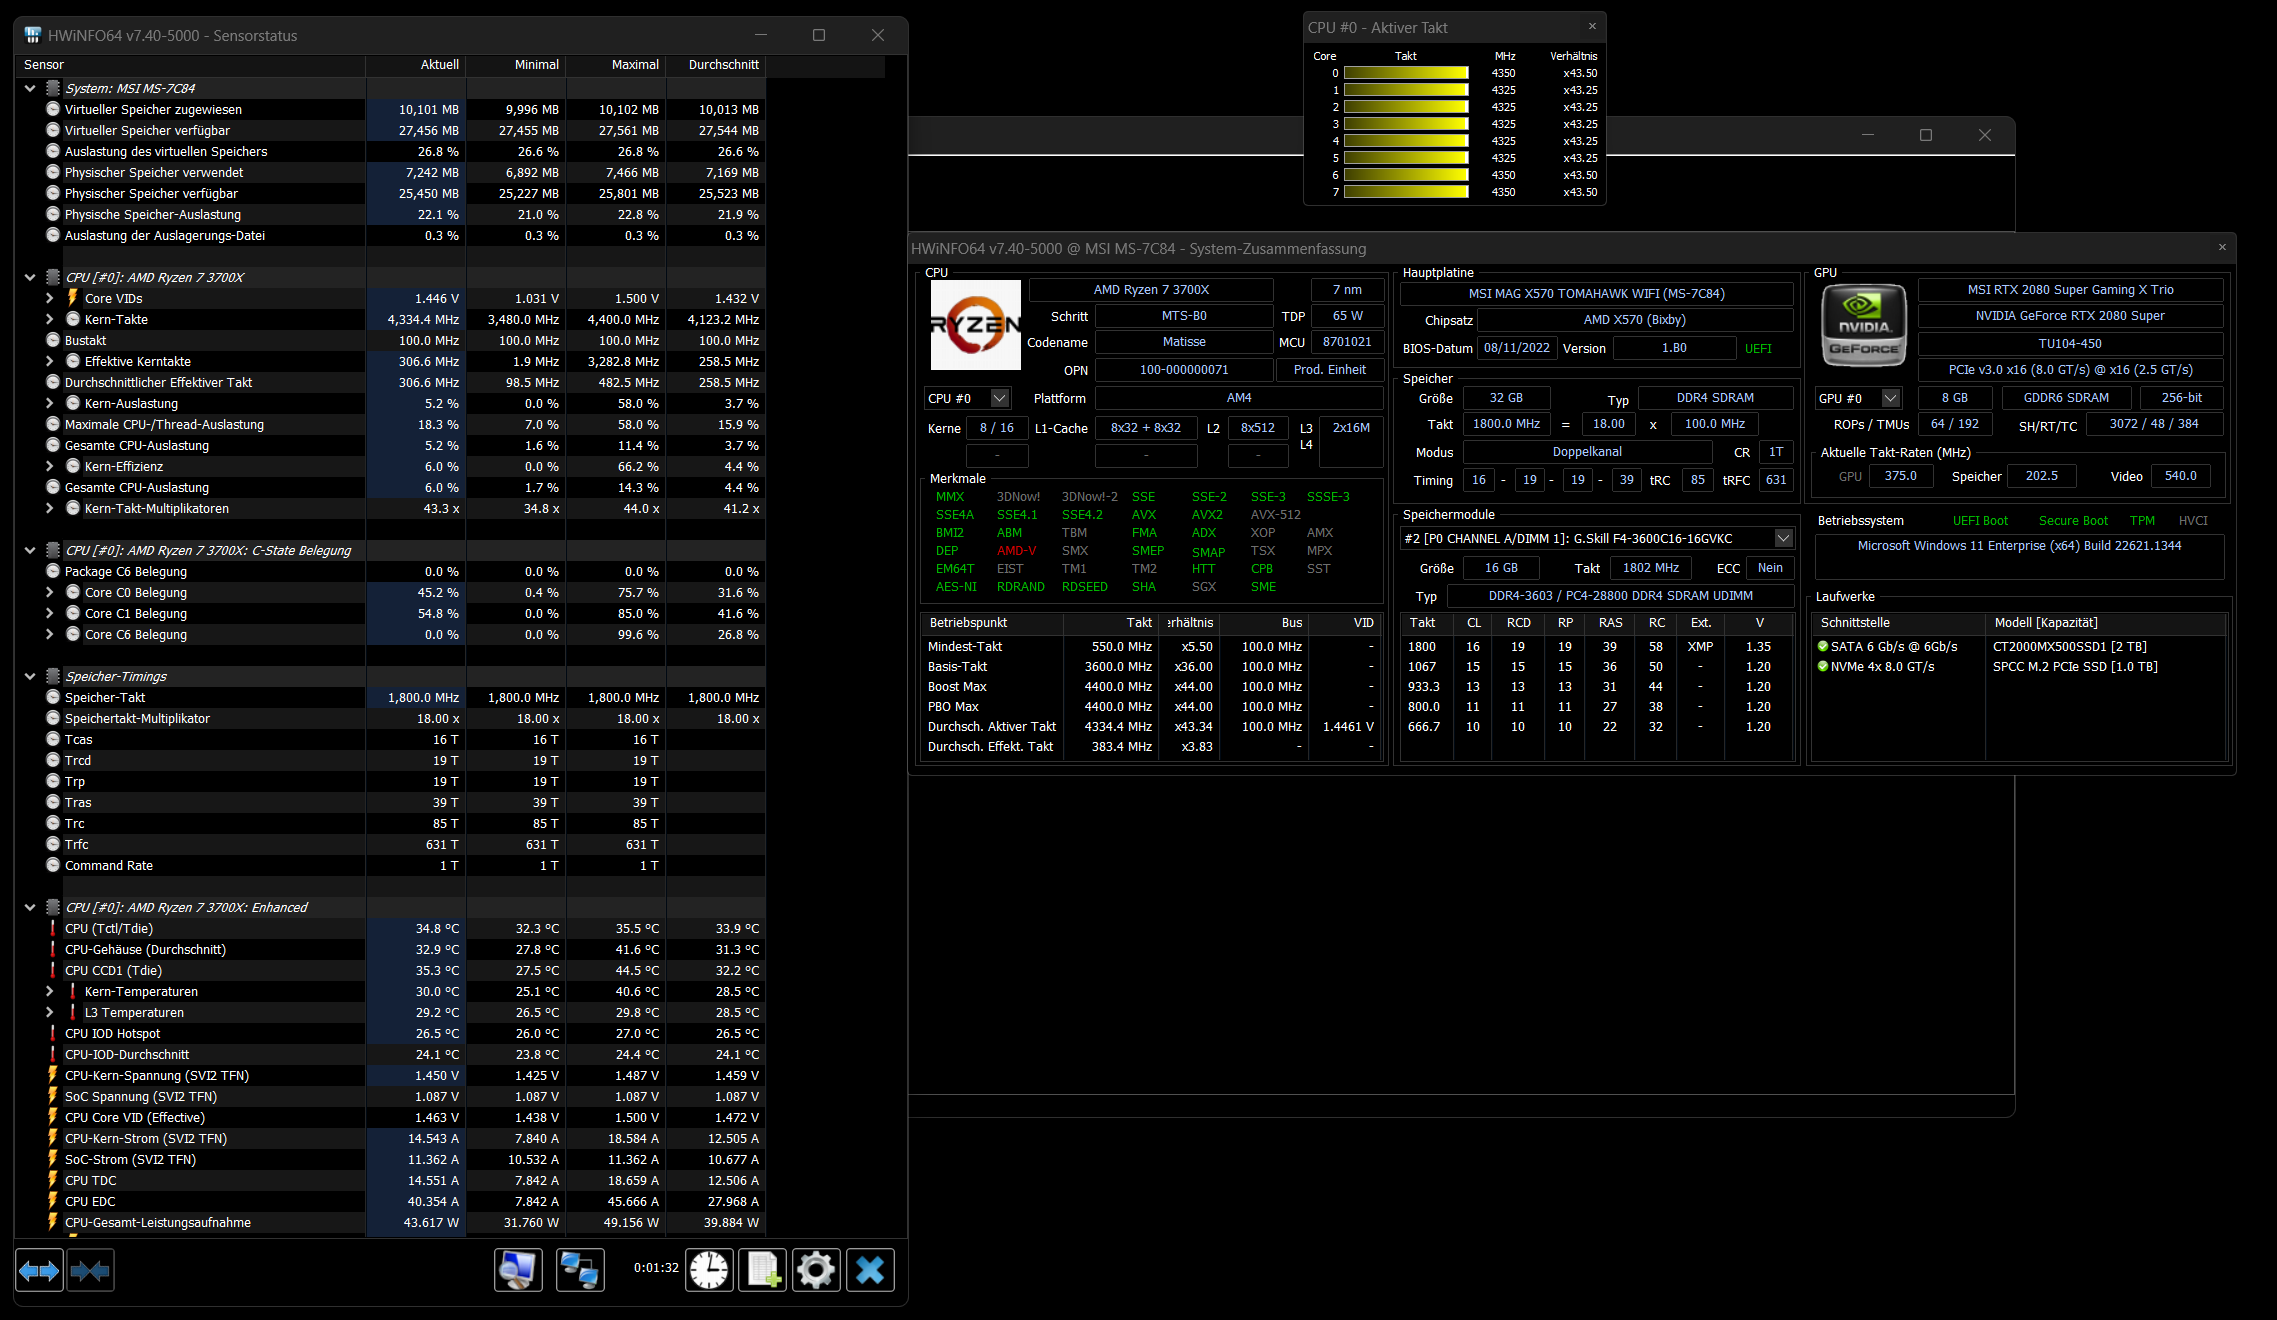Open the monitor with magnifier summary icon
This screenshot has height=1320, width=2277.
point(518,1270)
